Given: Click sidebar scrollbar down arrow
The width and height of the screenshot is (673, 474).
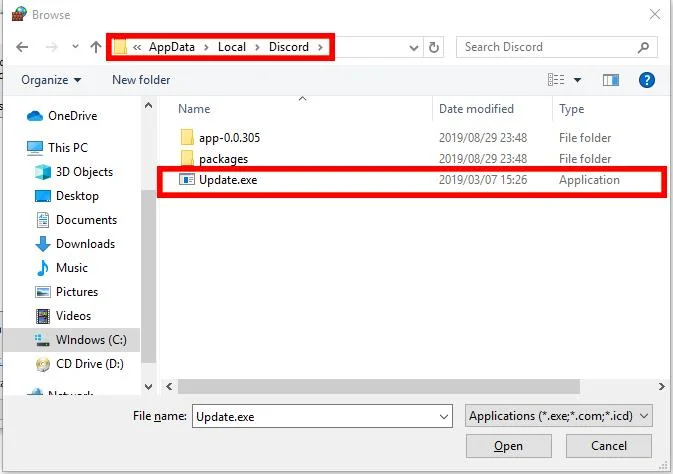Looking at the screenshot, I should (149, 386).
